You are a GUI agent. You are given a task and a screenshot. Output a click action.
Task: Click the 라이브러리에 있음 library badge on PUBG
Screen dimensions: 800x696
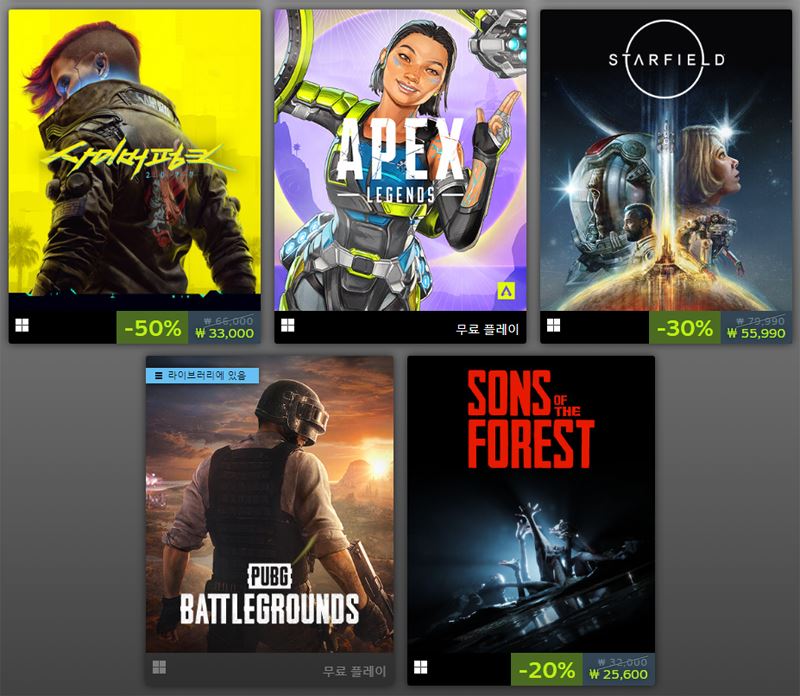203,376
